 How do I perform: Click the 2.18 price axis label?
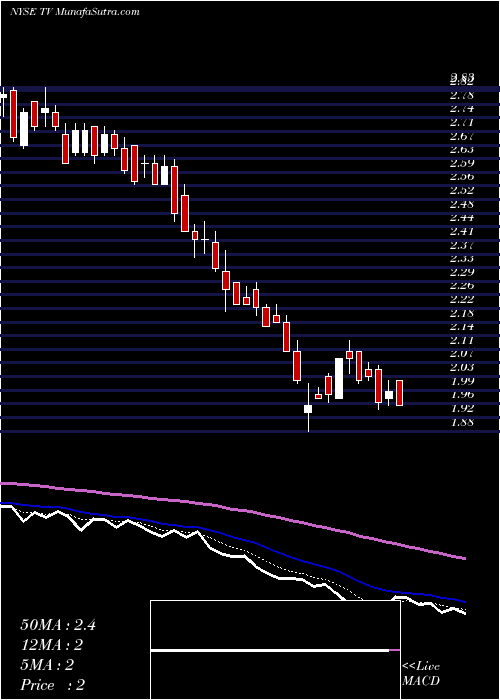click(x=462, y=313)
